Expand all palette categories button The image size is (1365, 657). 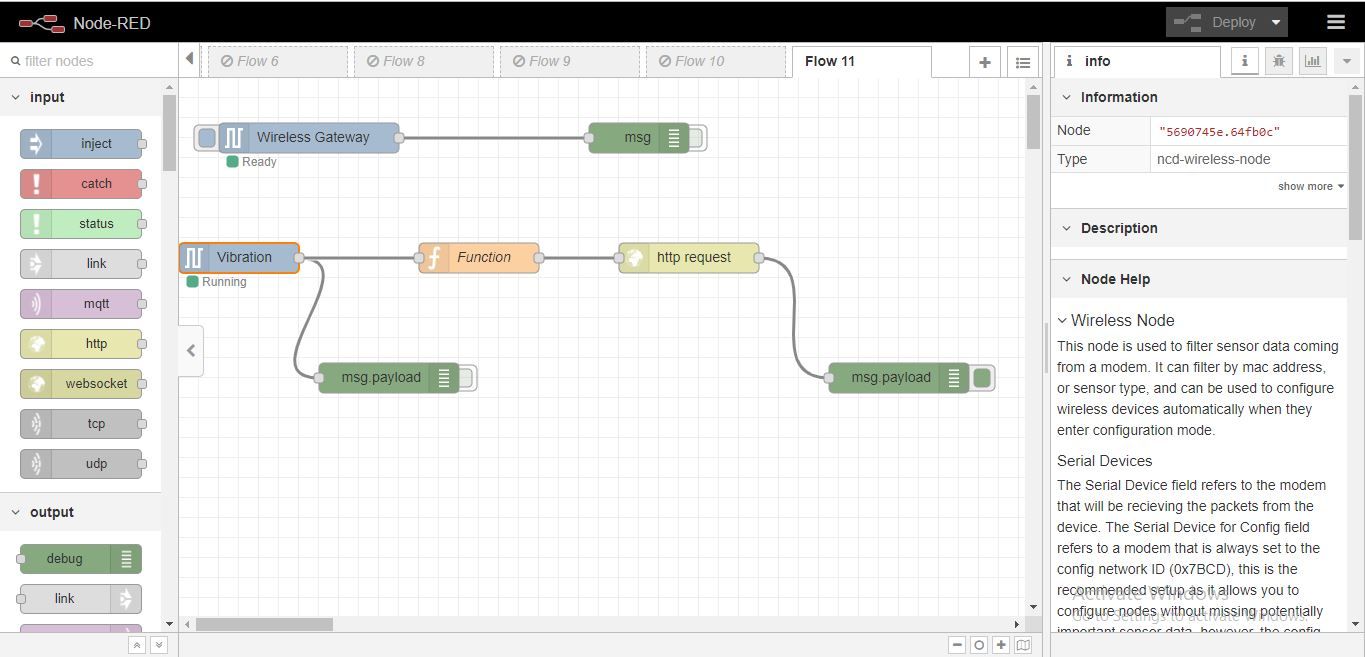click(x=158, y=645)
